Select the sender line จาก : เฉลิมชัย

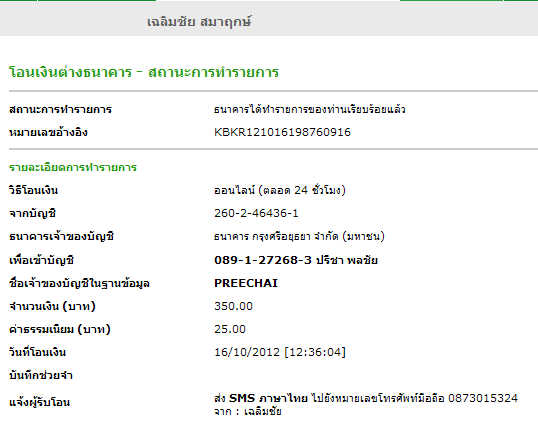(248, 411)
